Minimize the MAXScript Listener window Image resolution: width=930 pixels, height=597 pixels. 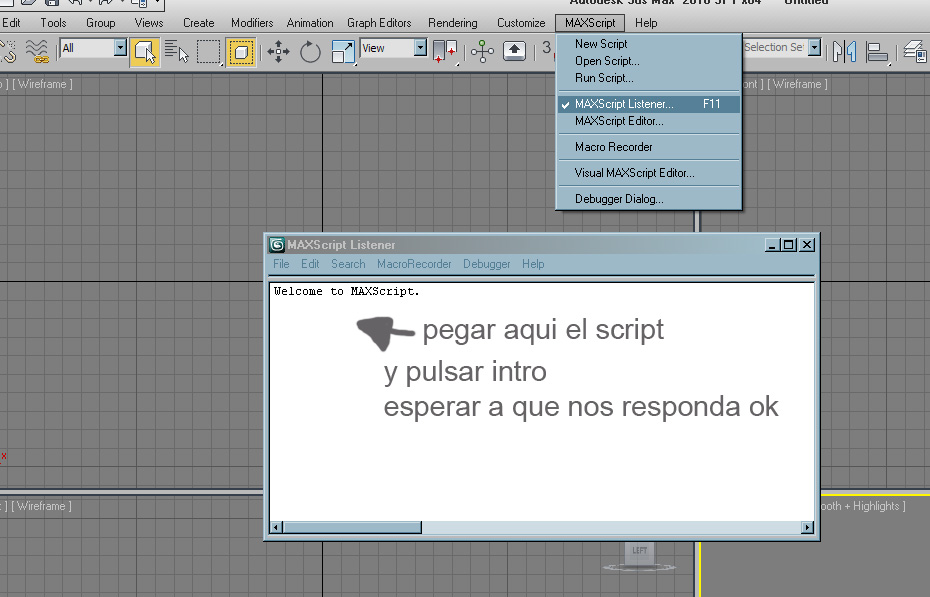coord(772,245)
